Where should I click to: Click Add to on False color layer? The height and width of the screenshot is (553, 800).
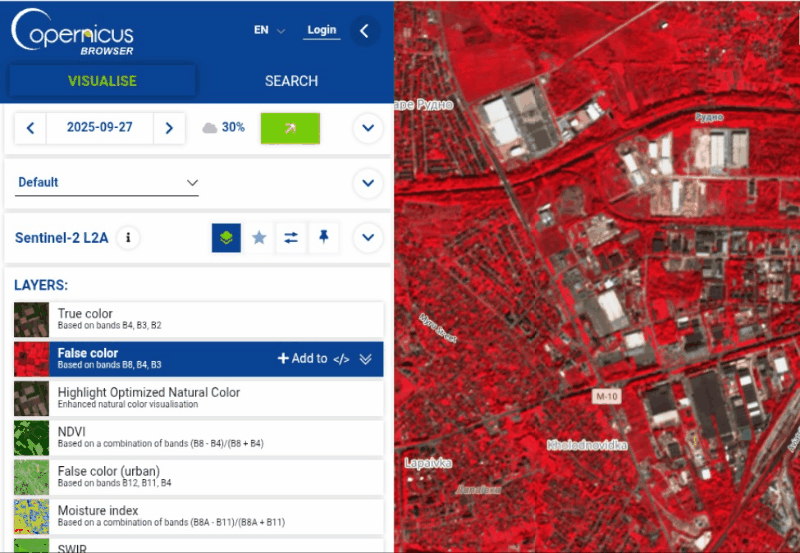(302, 359)
